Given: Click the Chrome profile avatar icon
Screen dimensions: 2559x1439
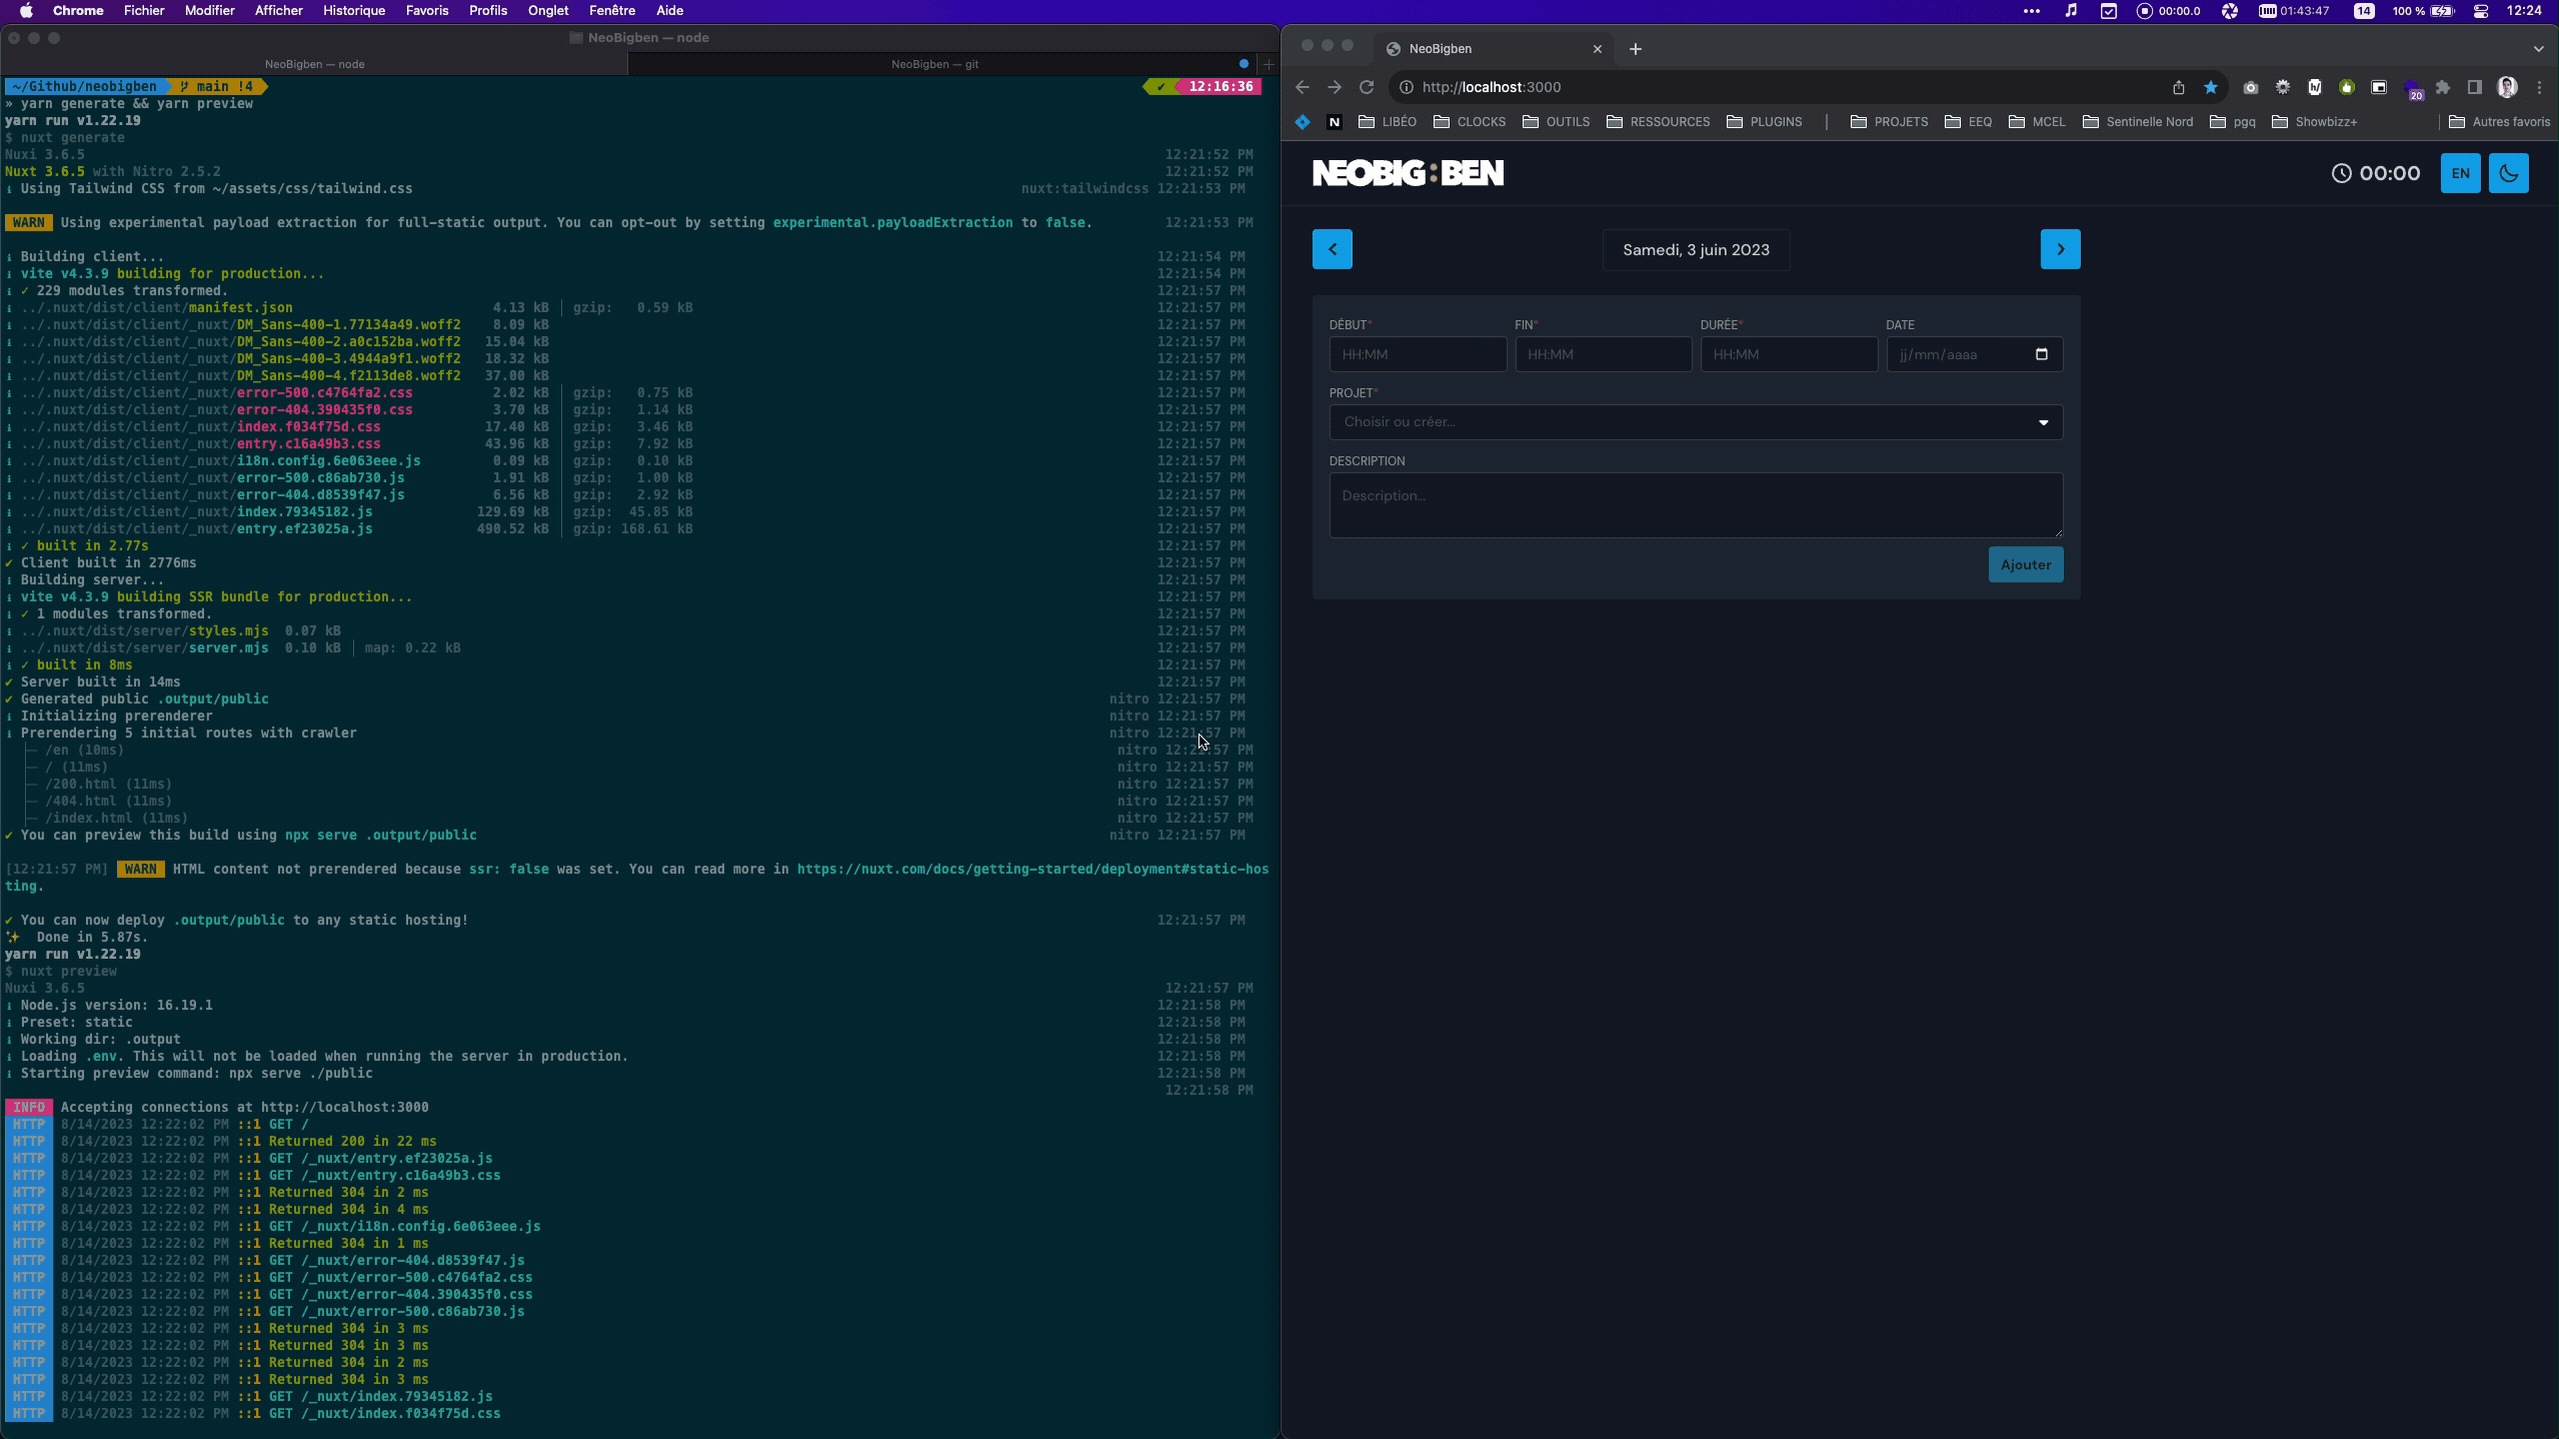Looking at the screenshot, I should point(2507,88).
